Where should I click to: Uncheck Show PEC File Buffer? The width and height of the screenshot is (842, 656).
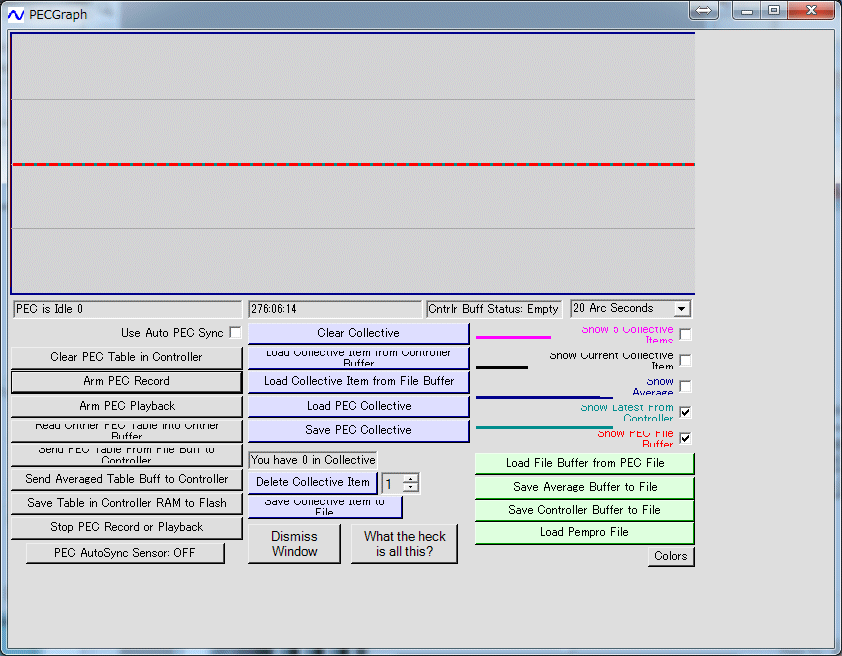pos(685,438)
